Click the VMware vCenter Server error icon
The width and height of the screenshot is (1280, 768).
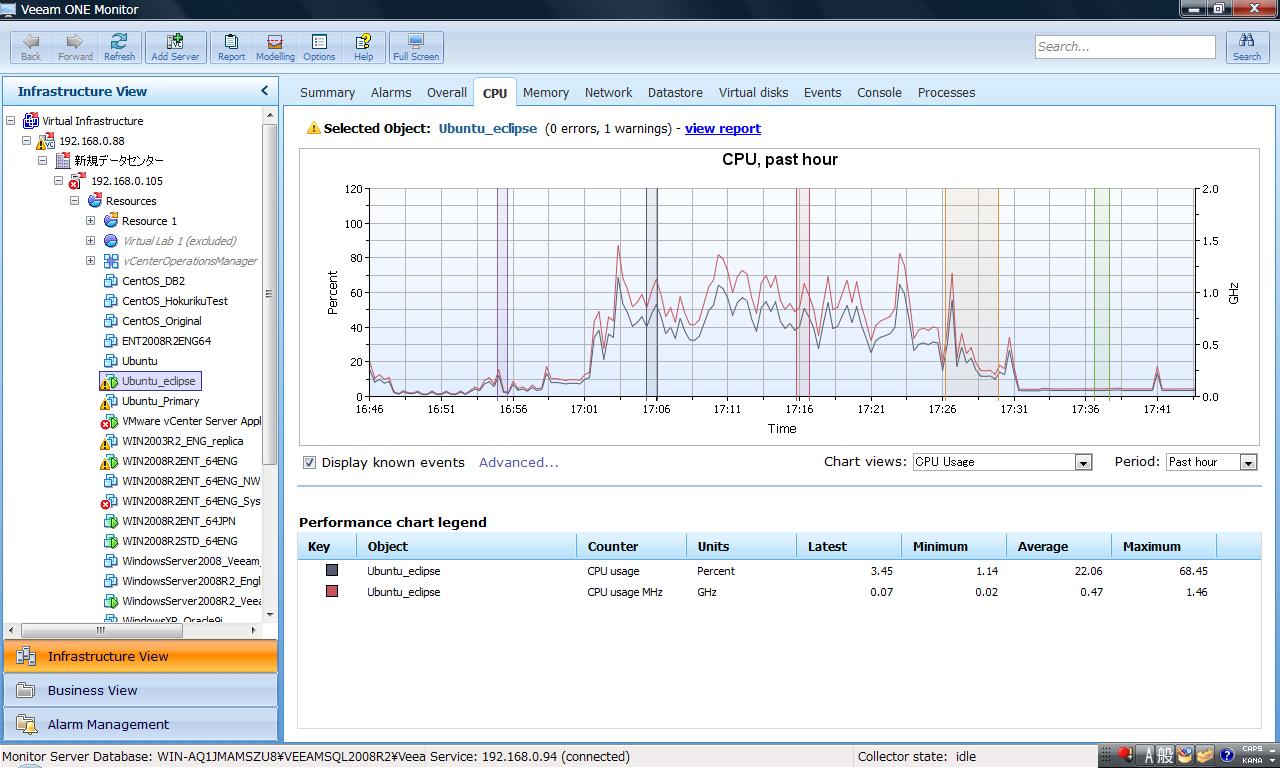pos(110,421)
